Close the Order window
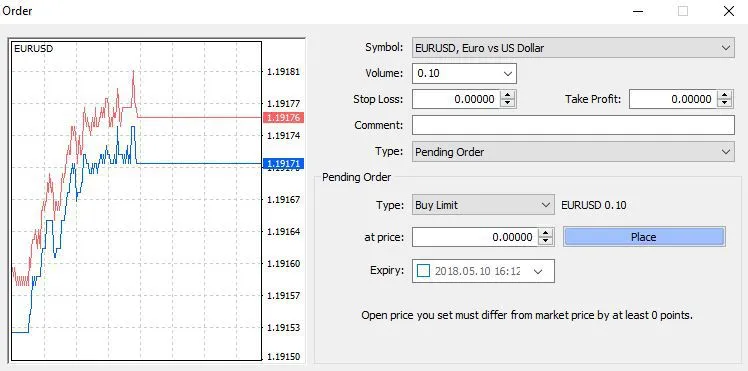Image resolution: width=748 pixels, height=371 pixels. coord(729,11)
